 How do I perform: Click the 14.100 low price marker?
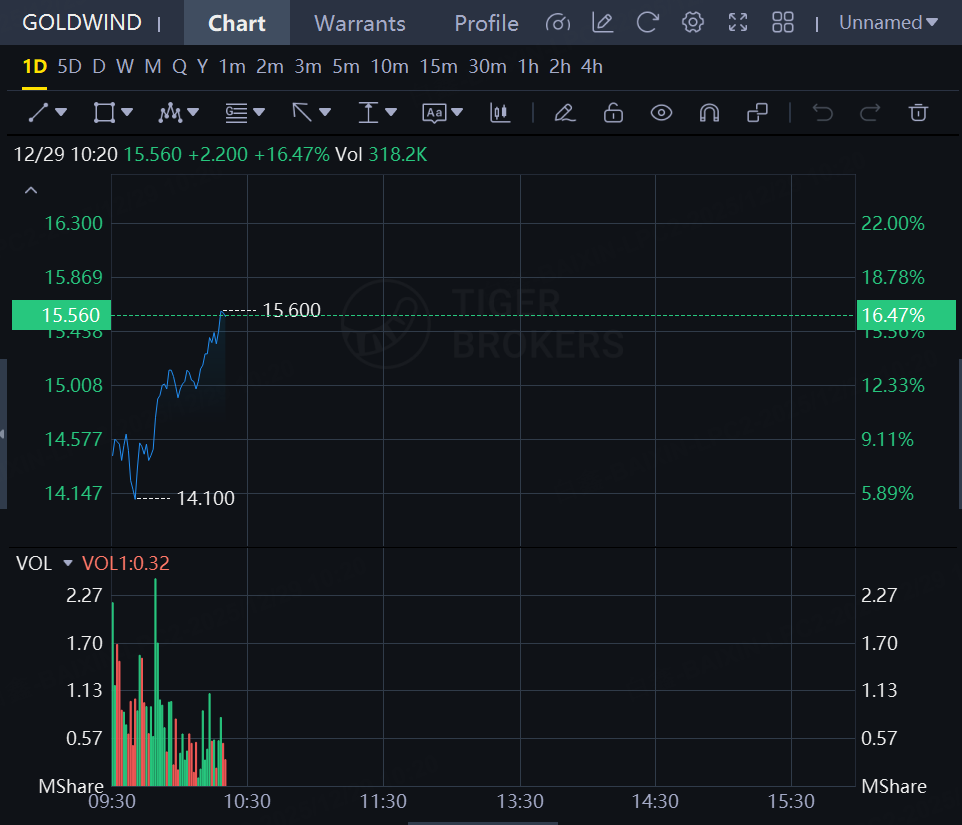coord(206,498)
